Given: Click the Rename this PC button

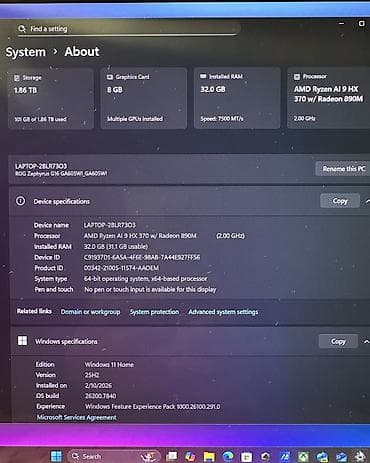Looking at the screenshot, I should coord(343,169).
